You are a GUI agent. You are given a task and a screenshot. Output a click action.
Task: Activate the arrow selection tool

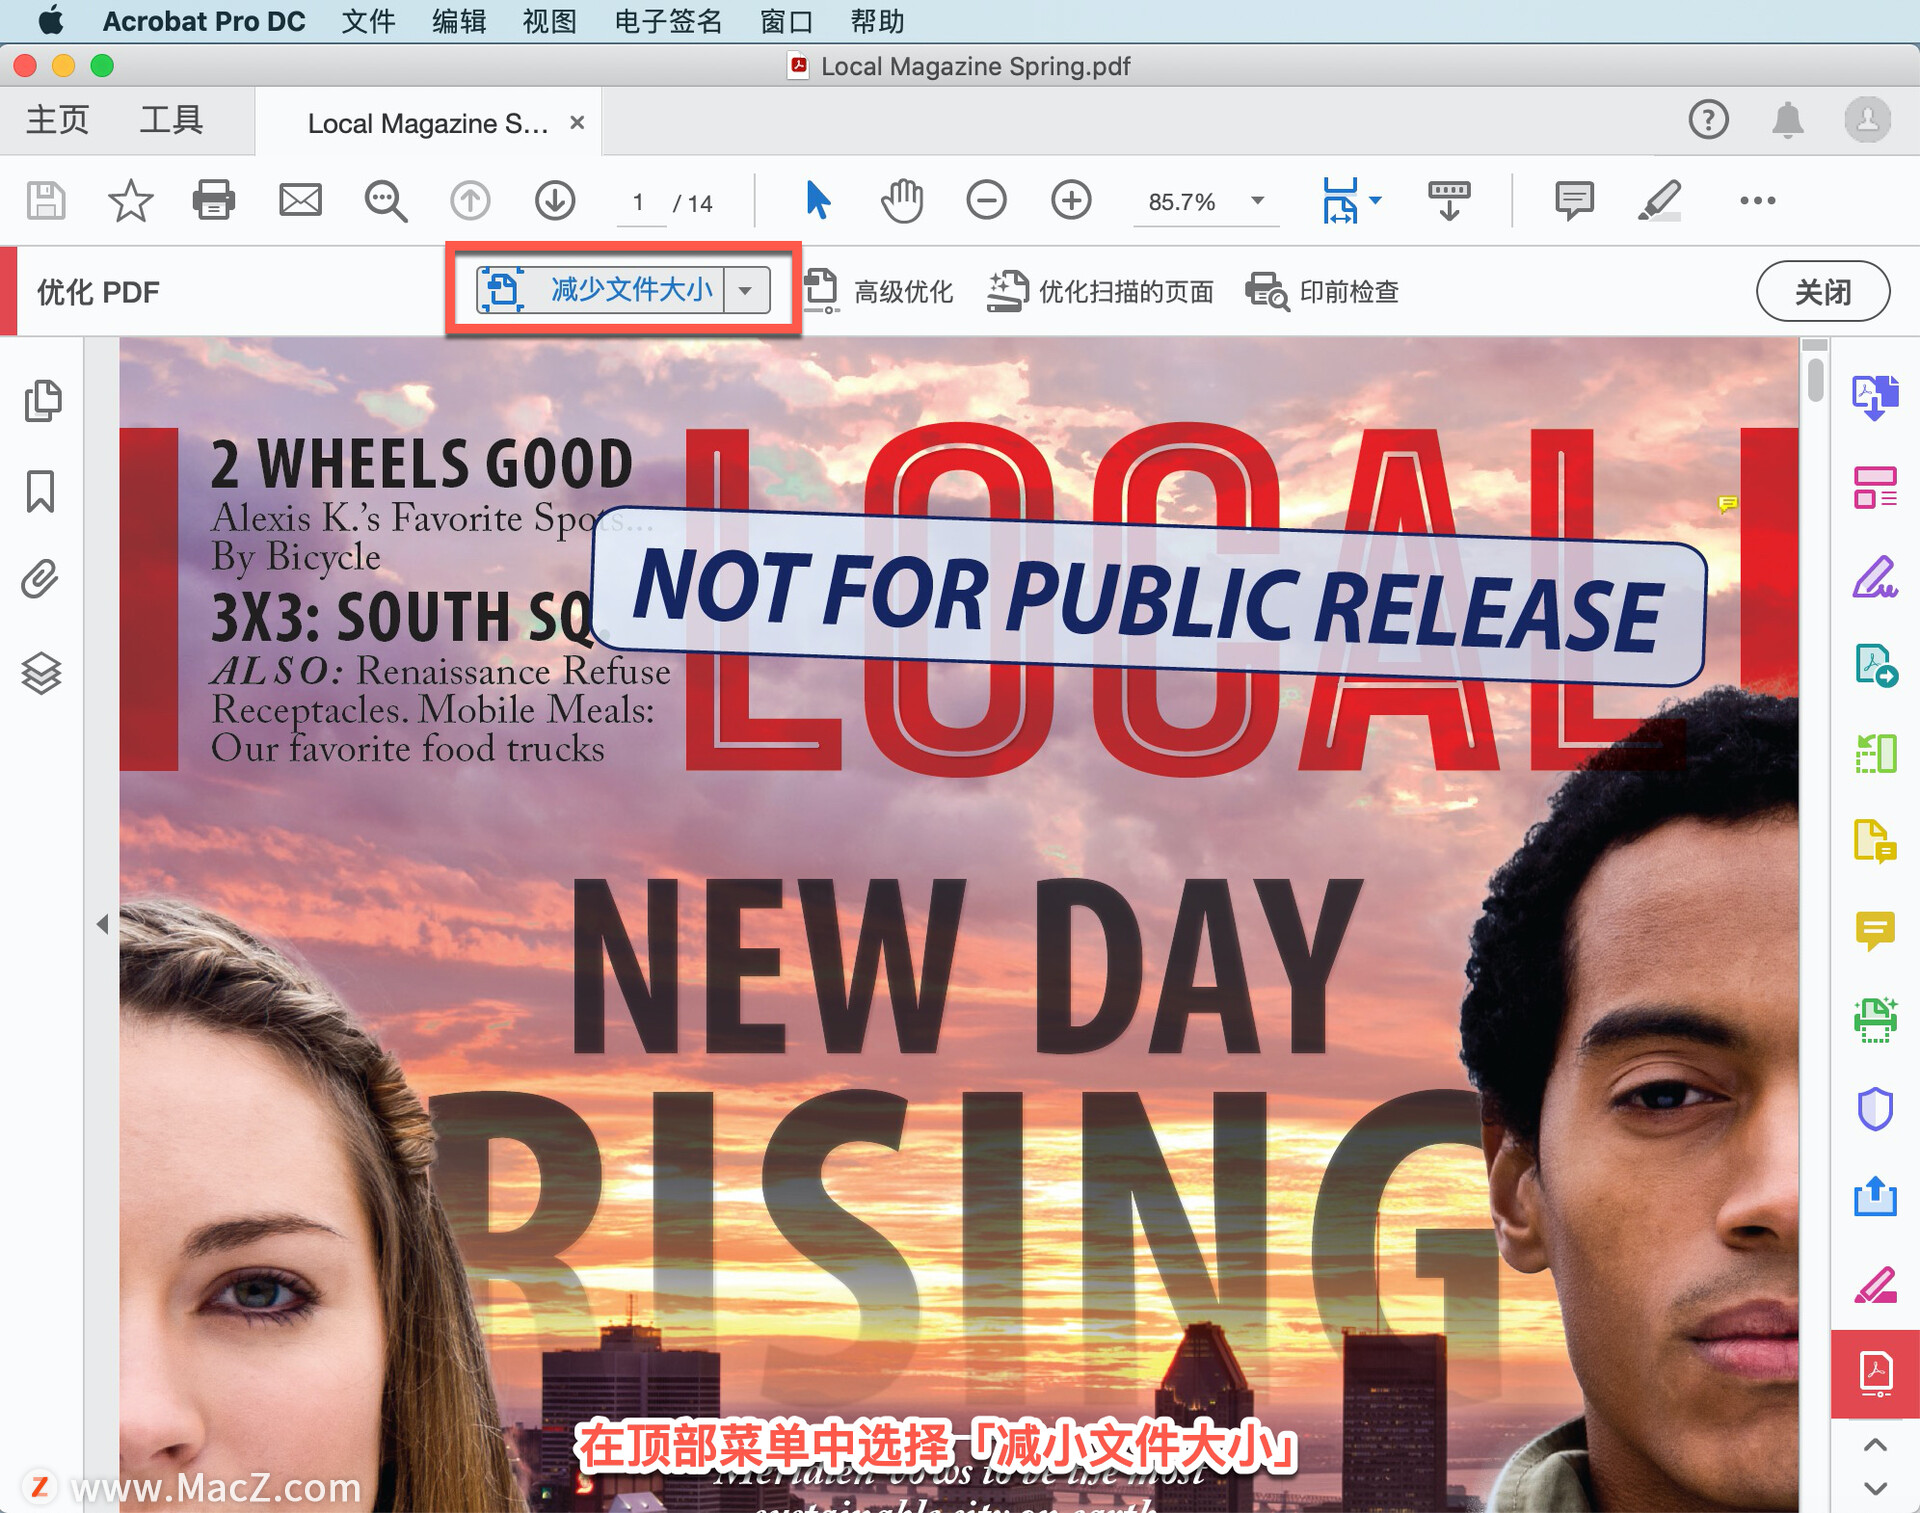[817, 201]
